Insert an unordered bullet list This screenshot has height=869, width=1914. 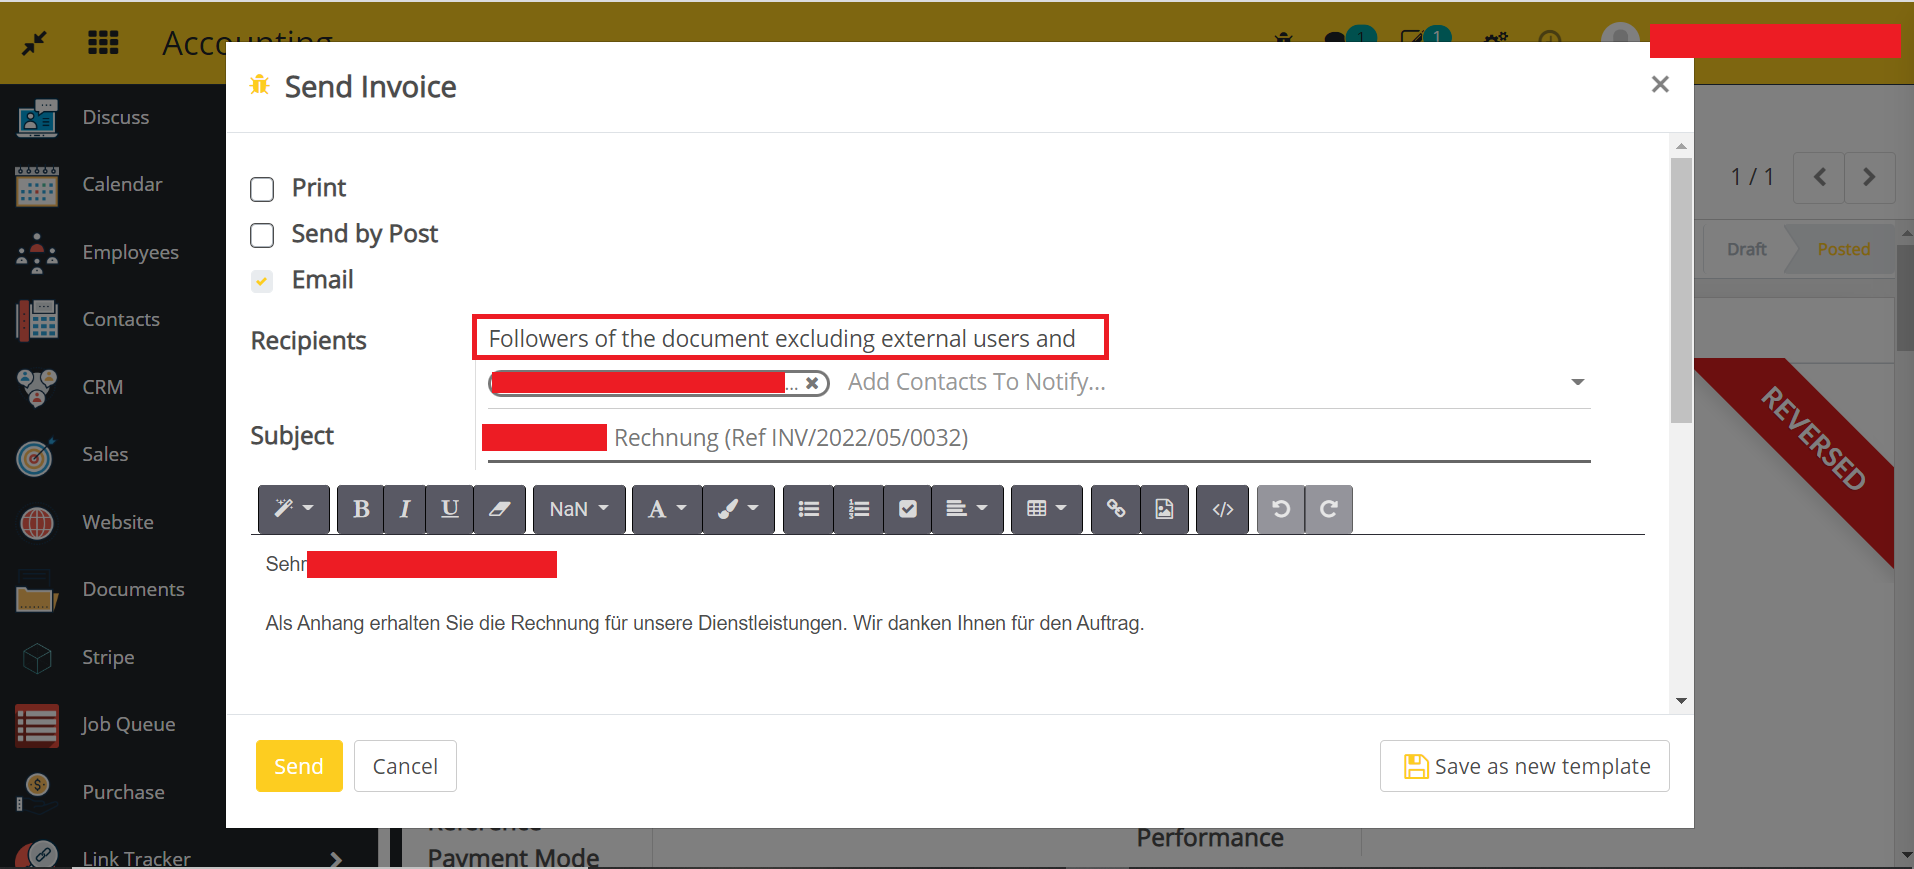808,509
